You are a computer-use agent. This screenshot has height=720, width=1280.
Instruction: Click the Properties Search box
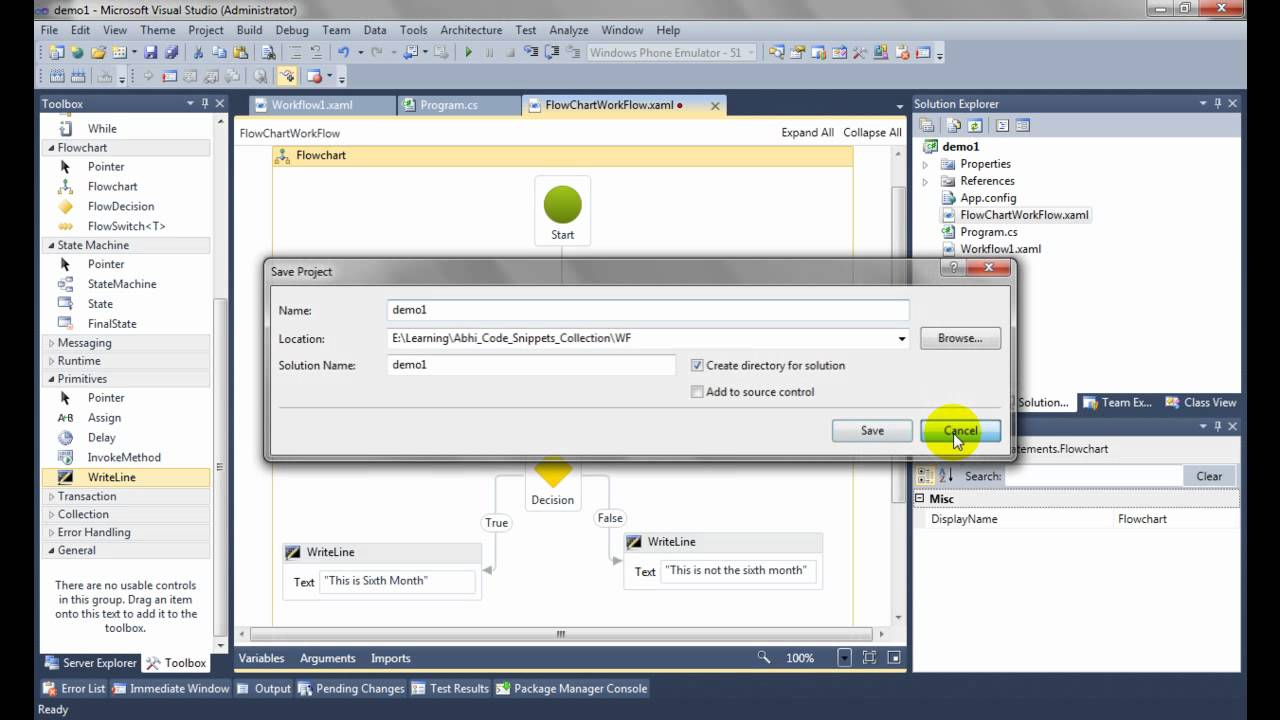[1093, 476]
